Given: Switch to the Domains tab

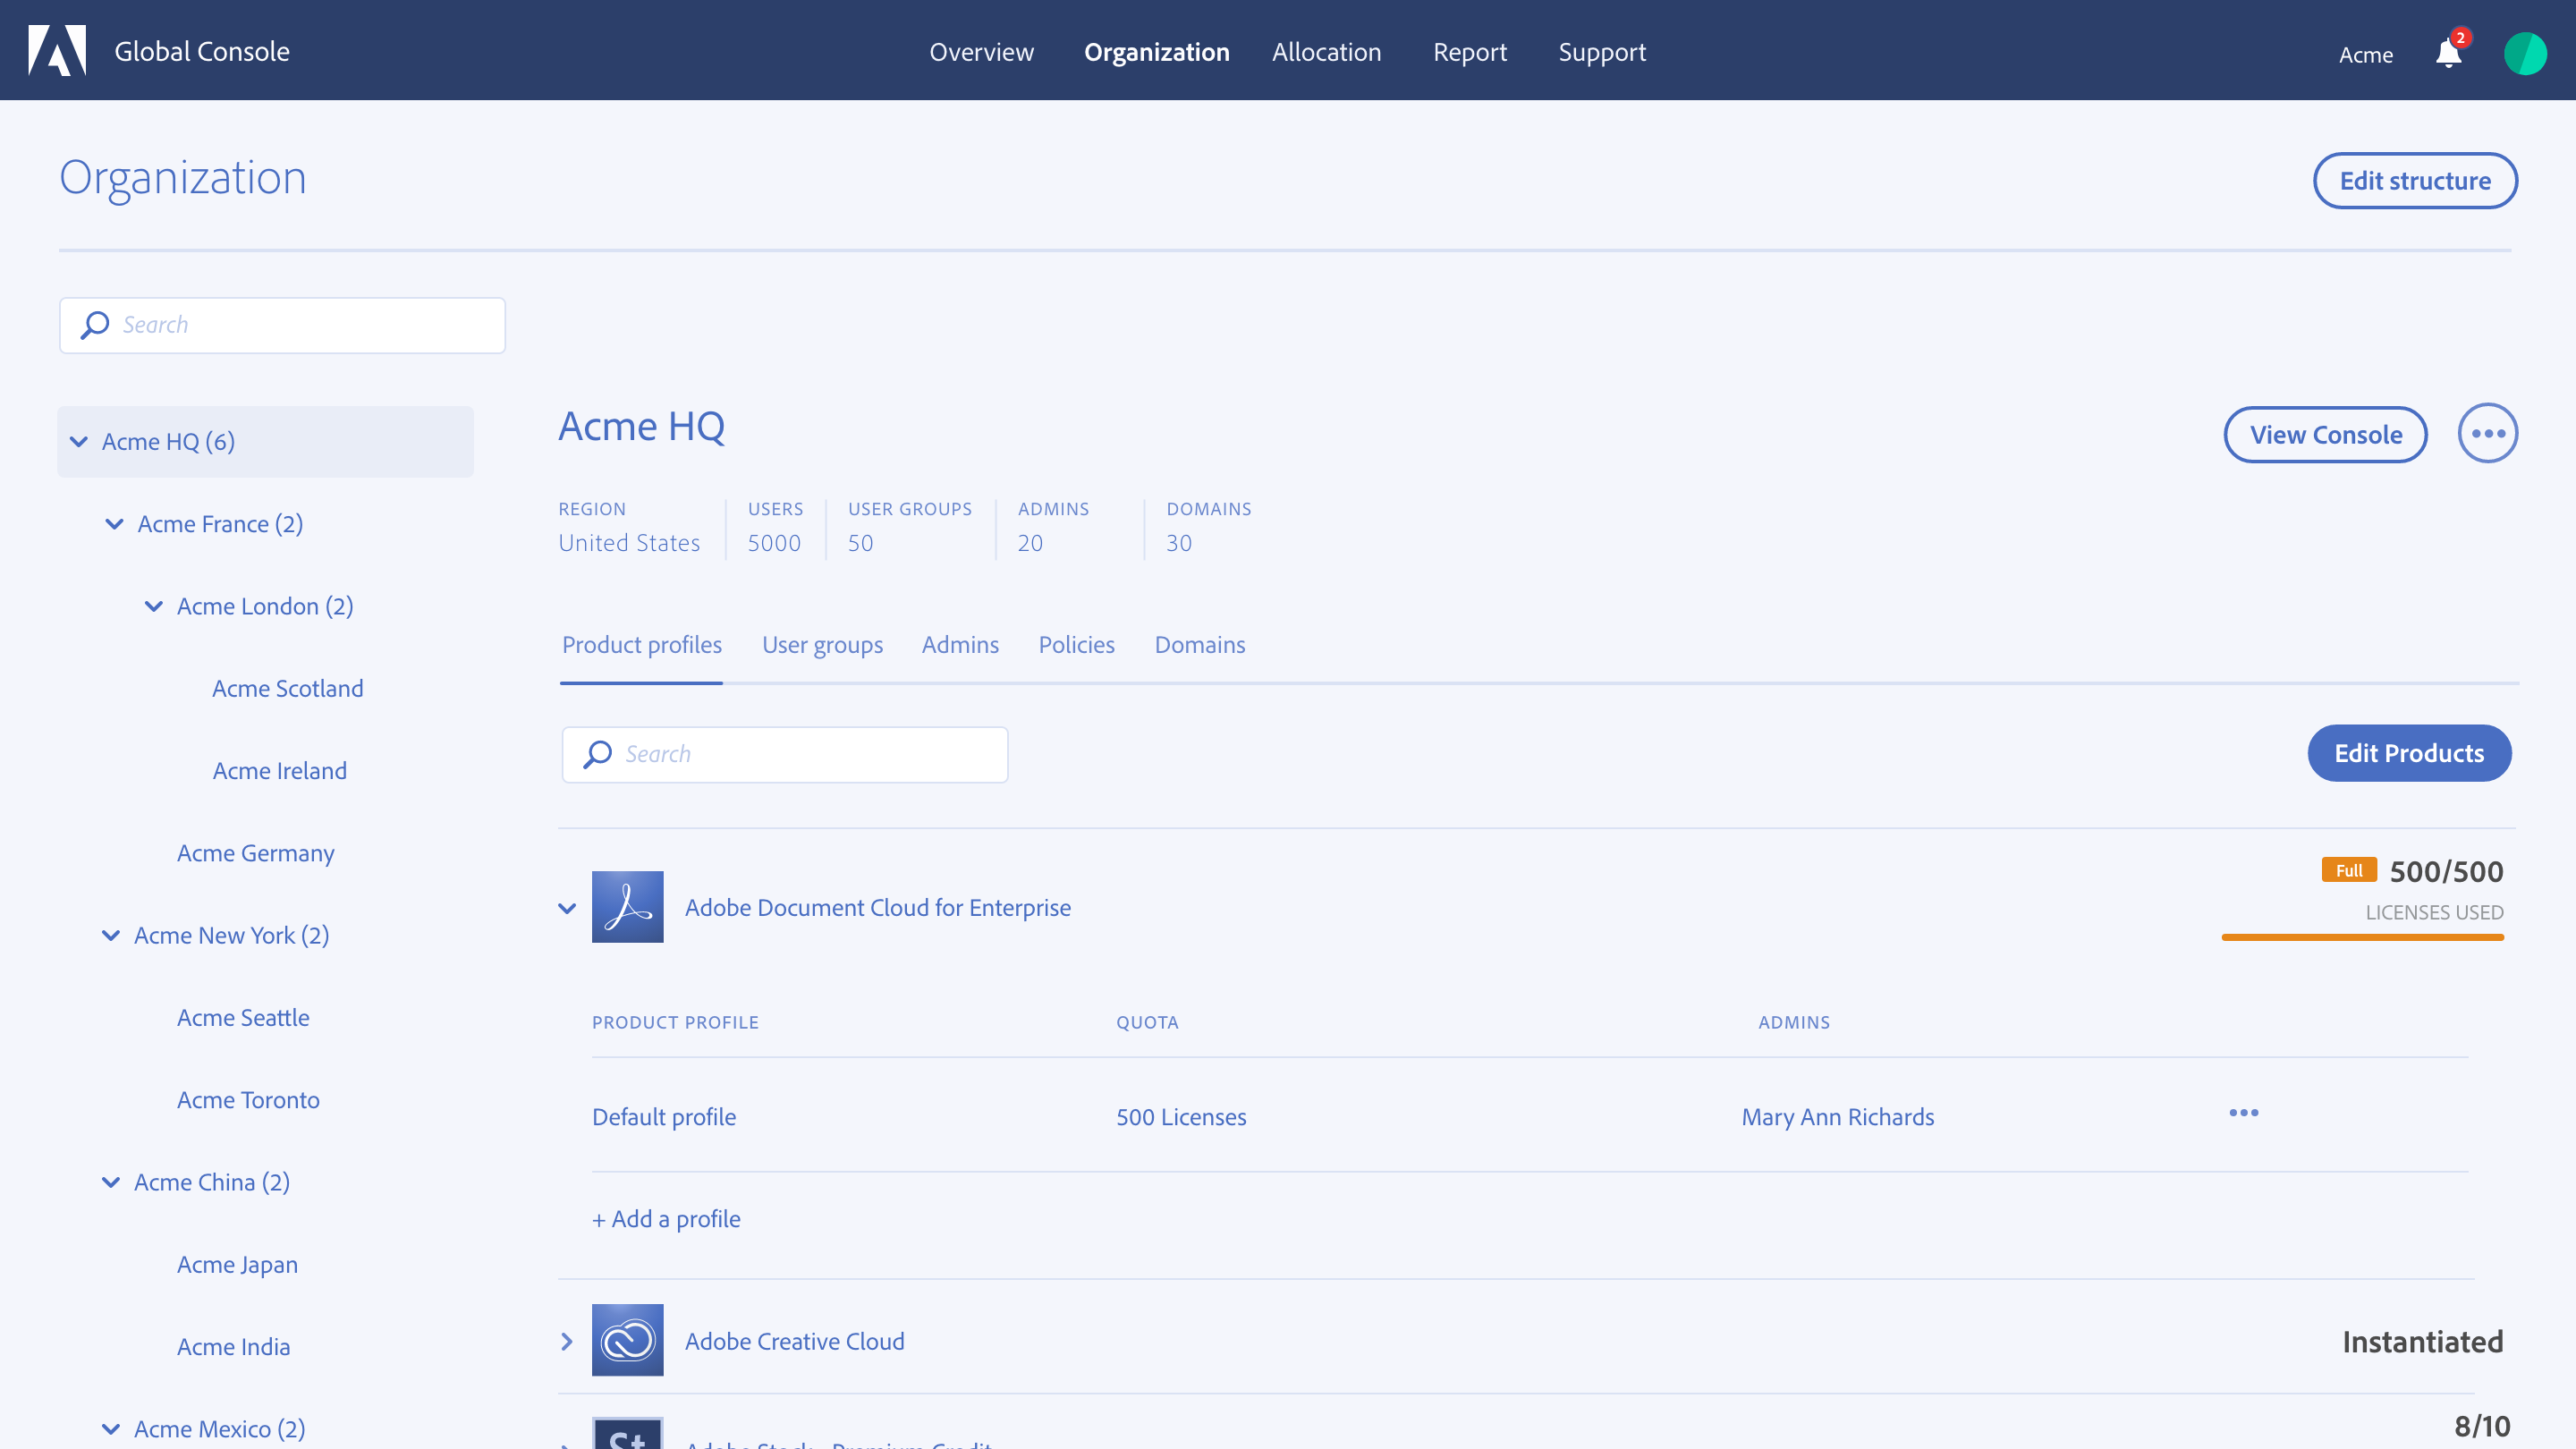Looking at the screenshot, I should coord(1199,645).
